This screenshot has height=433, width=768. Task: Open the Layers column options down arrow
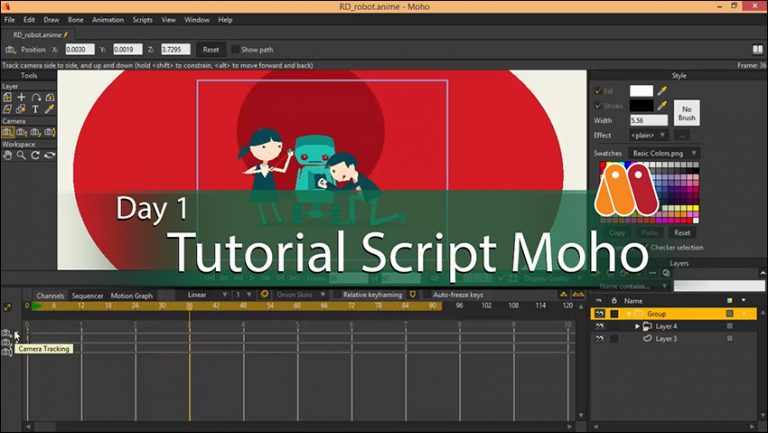[x=744, y=300]
